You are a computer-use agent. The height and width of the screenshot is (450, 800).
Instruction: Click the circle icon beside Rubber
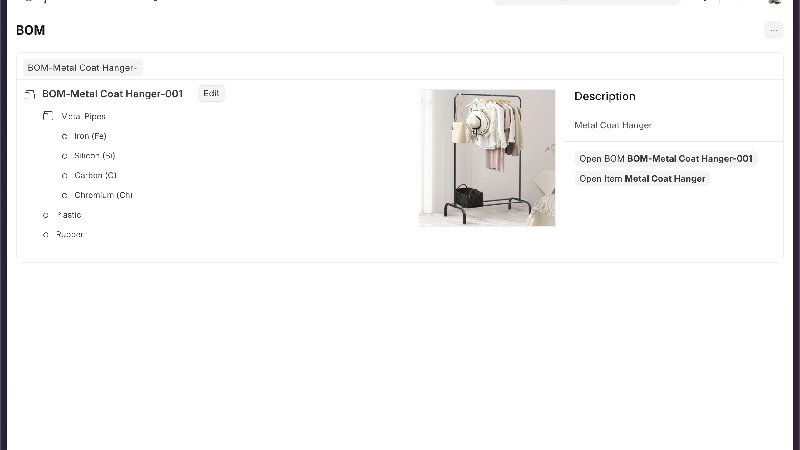click(46, 235)
